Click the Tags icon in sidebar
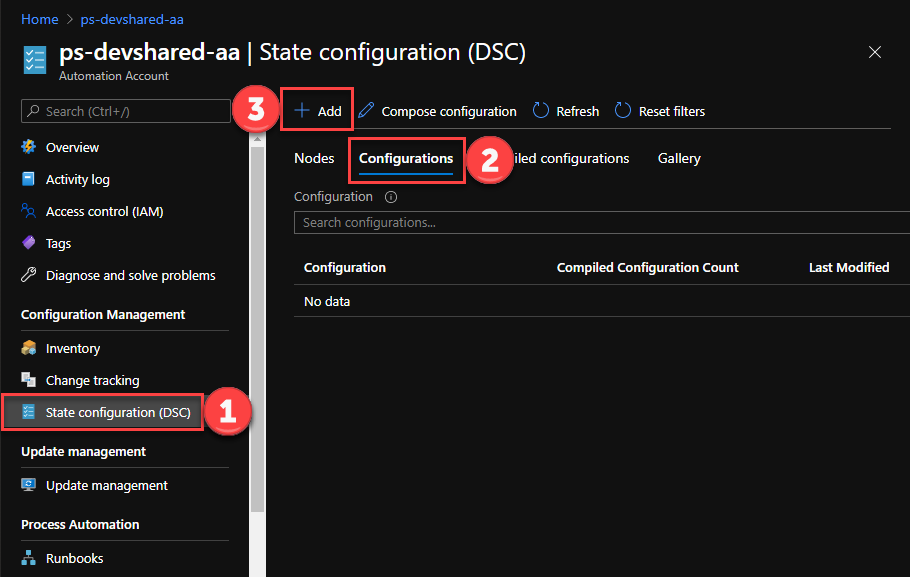This screenshot has height=577, width=910. click(29, 243)
